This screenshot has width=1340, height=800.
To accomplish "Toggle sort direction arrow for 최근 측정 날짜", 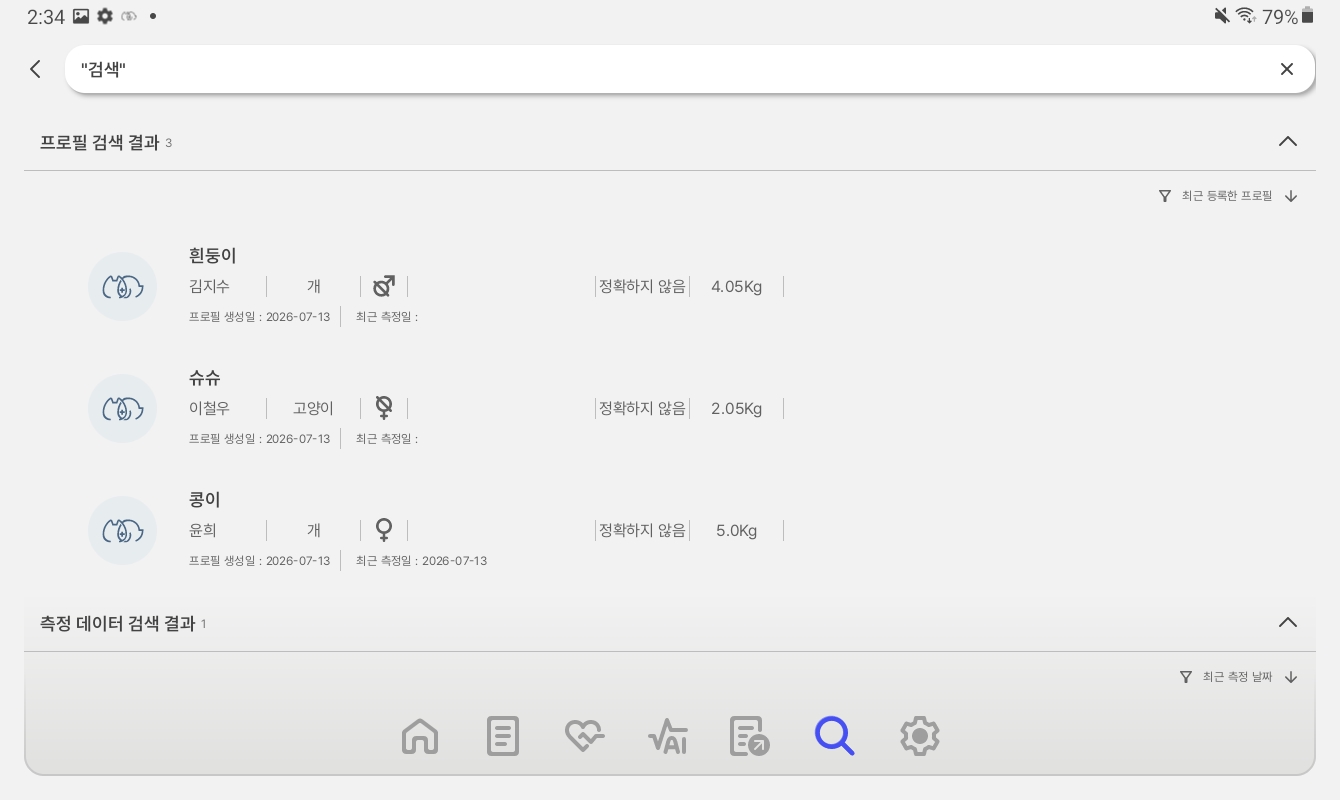I will (1291, 677).
